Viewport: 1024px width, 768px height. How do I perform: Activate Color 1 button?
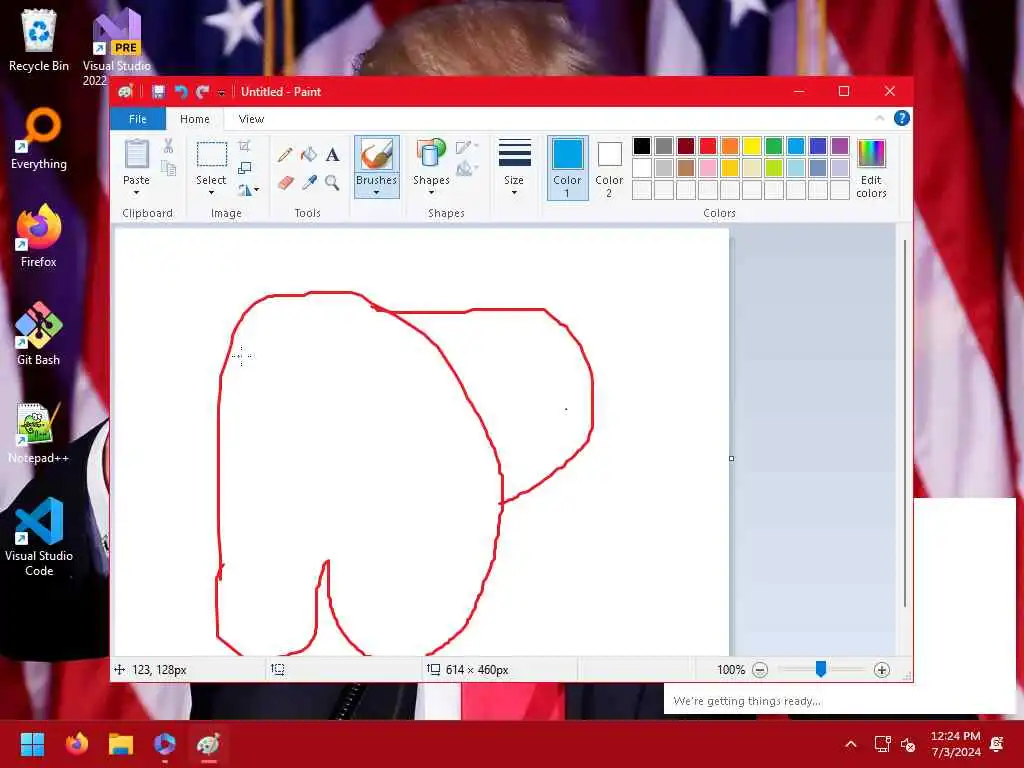(568, 168)
